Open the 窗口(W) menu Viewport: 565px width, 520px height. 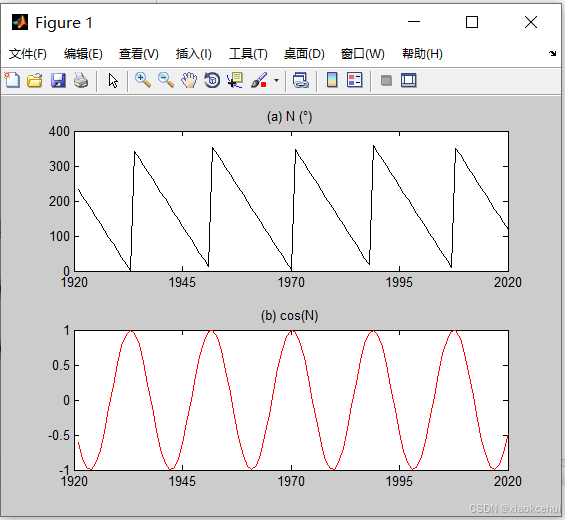pos(362,54)
